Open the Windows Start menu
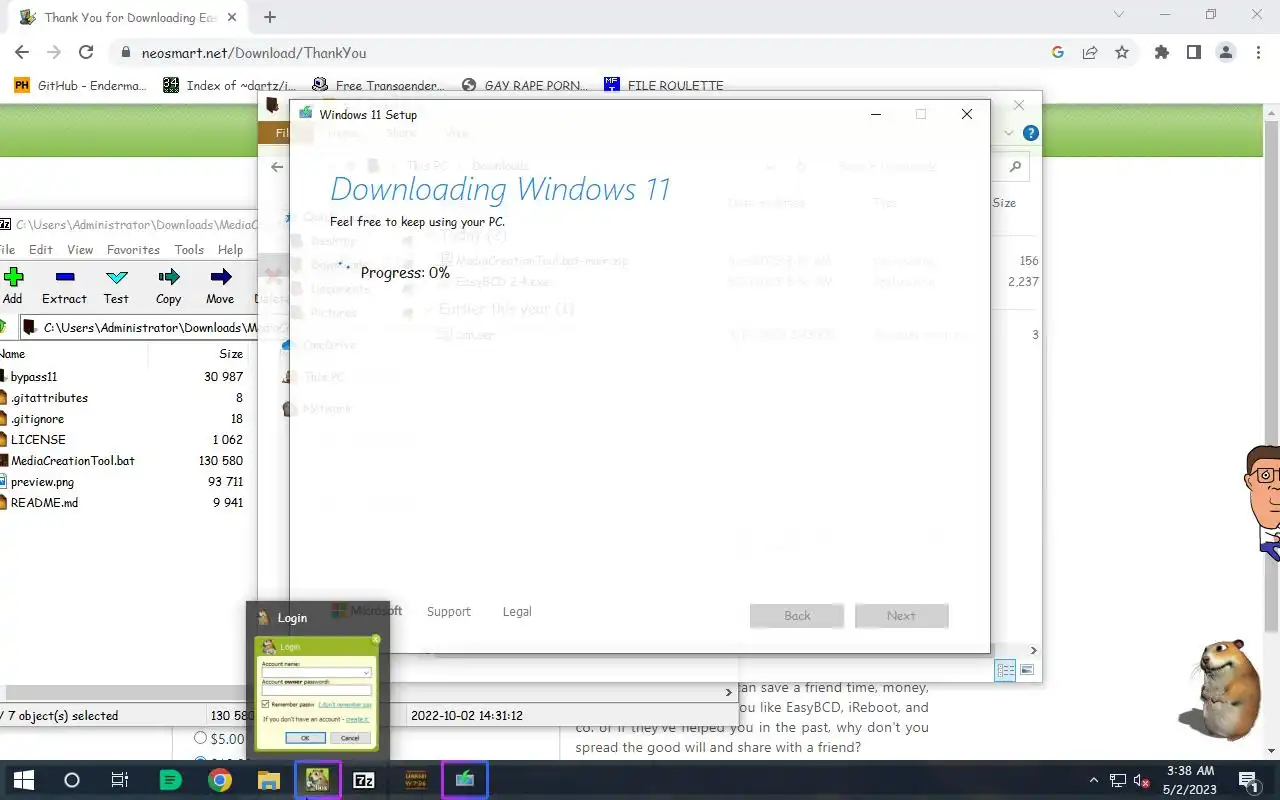Screen dimensions: 1280x800 point(23,780)
